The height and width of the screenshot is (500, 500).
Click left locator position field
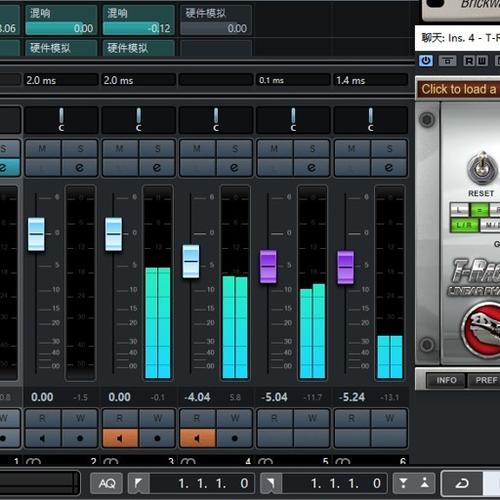[x=202, y=483]
